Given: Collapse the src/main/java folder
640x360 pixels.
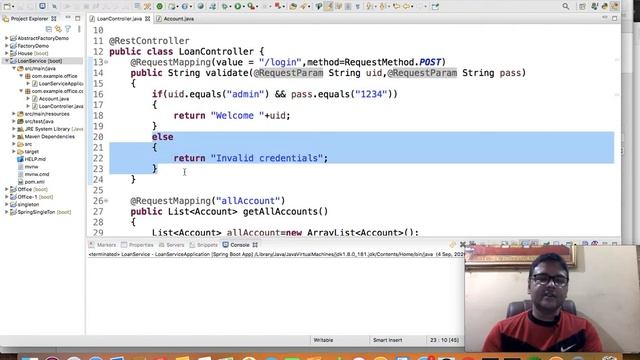Looking at the screenshot, I should [14, 68].
